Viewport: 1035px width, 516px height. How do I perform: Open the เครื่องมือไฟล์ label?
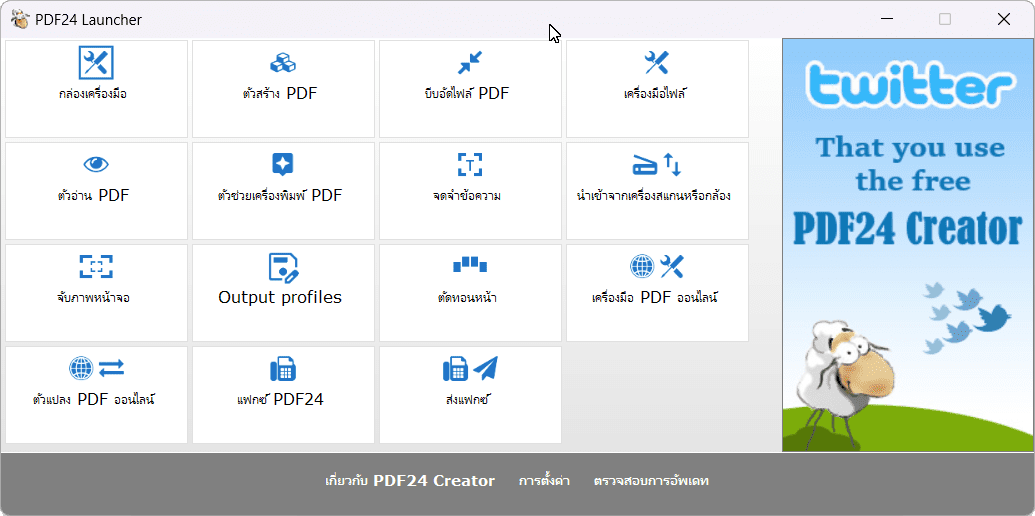coord(655,94)
